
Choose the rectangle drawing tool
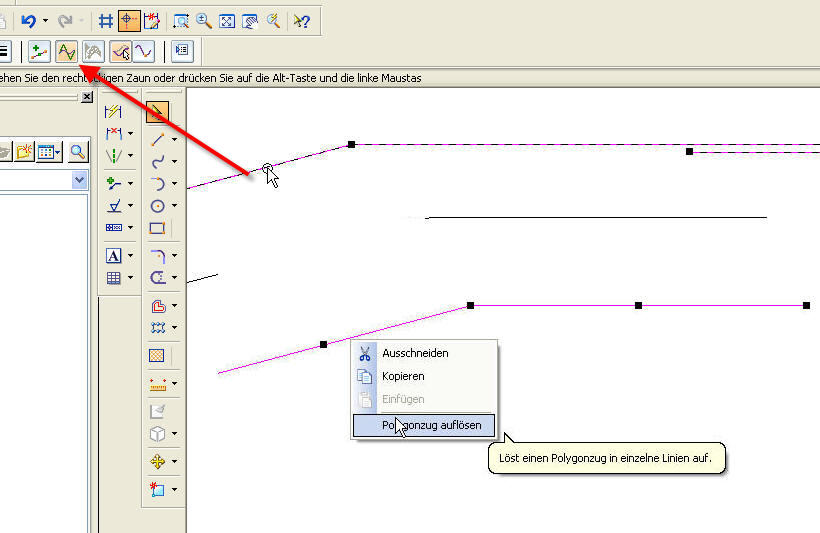pyautogui.click(x=156, y=228)
